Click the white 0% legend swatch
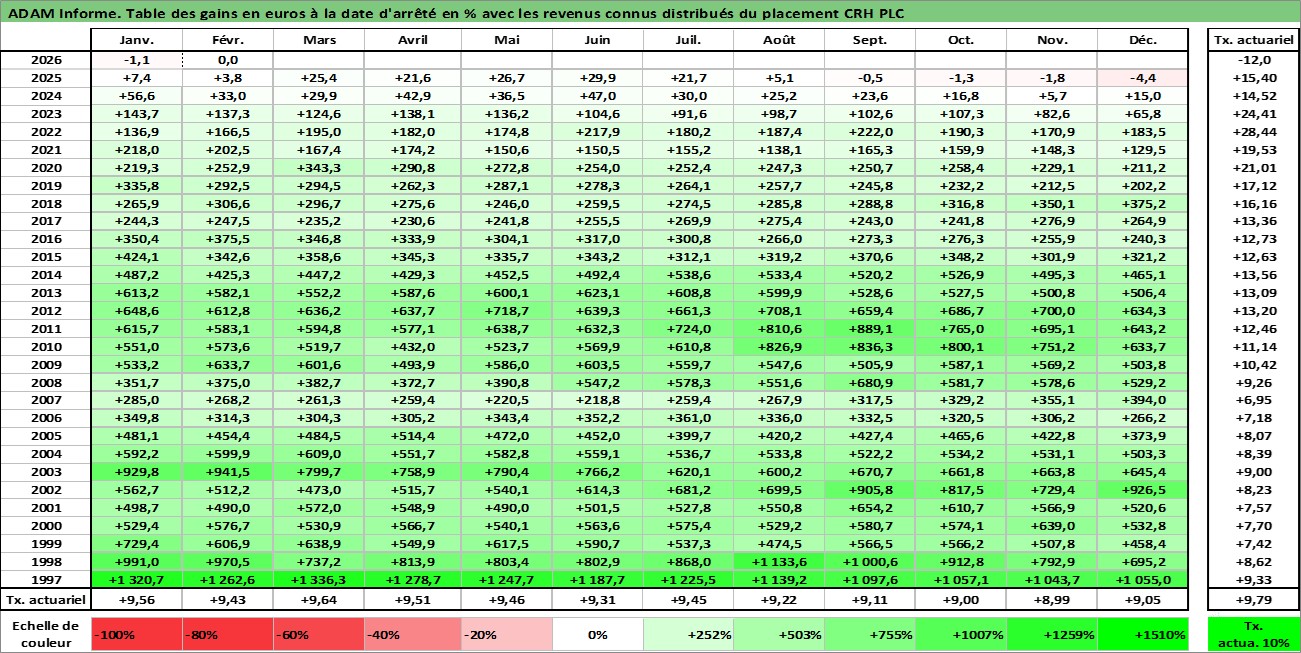The width and height of the screenshot is (1301, 653). pos(597,634)
